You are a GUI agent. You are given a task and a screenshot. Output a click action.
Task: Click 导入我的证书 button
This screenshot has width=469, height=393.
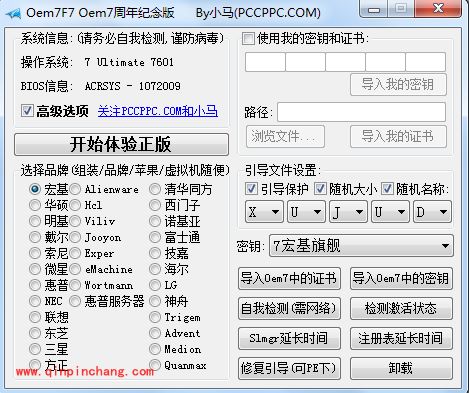click(x=398, y=136)
